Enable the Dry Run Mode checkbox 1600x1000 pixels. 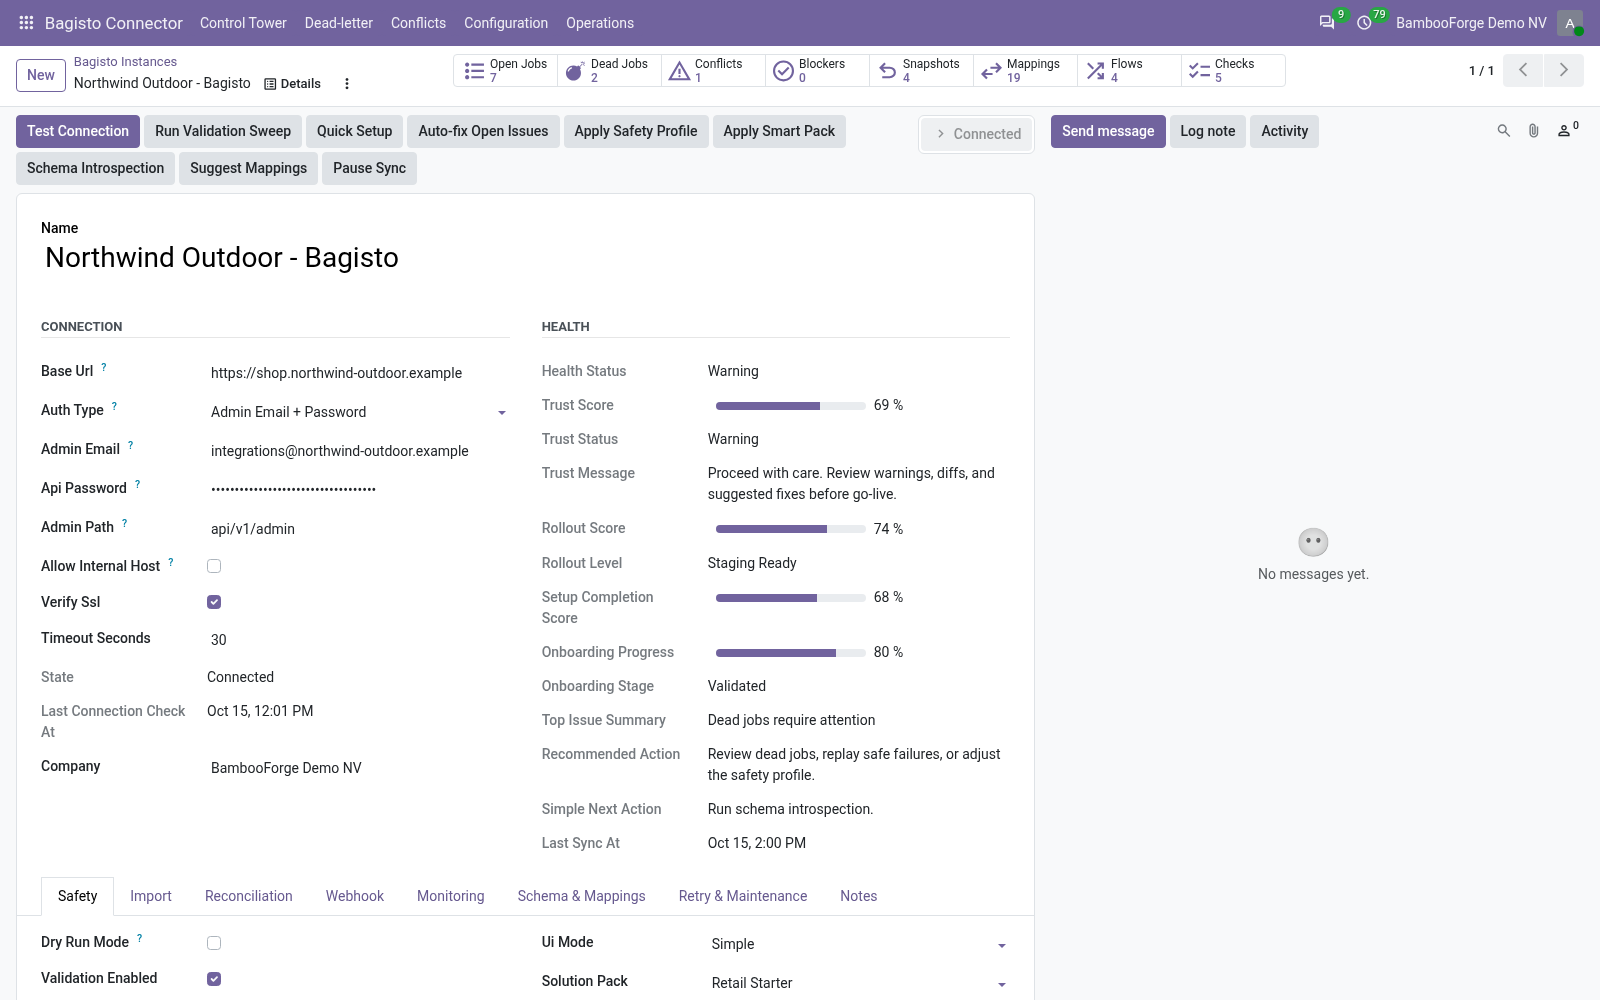tap(214, 943)
